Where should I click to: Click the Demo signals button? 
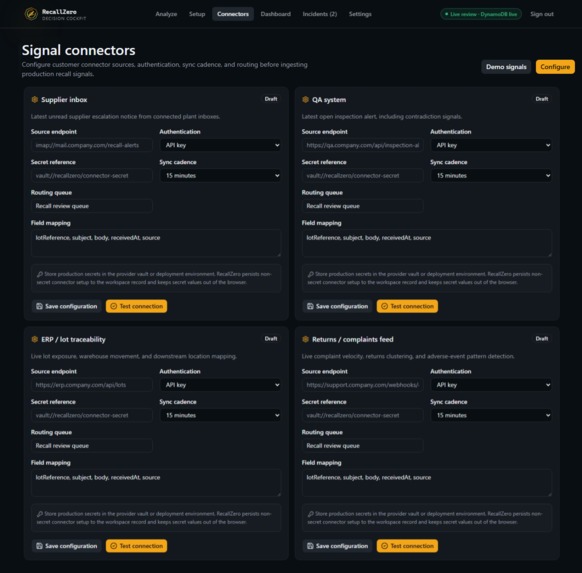click(x=506, y=67)
